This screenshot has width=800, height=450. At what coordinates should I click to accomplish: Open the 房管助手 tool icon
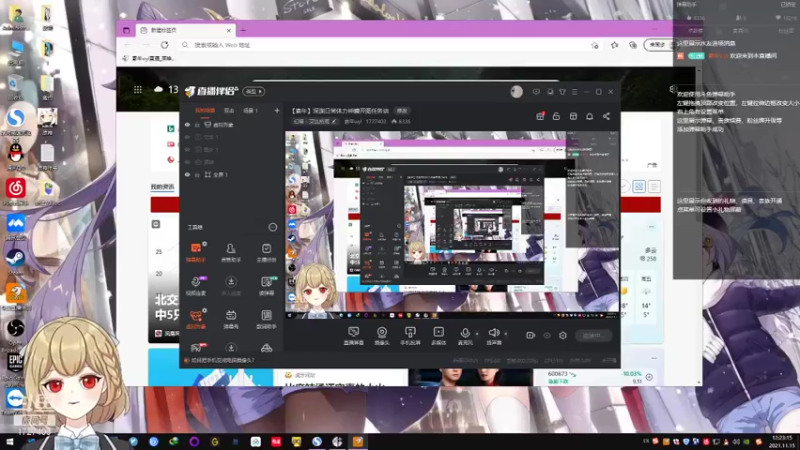[x=231, y=252]
